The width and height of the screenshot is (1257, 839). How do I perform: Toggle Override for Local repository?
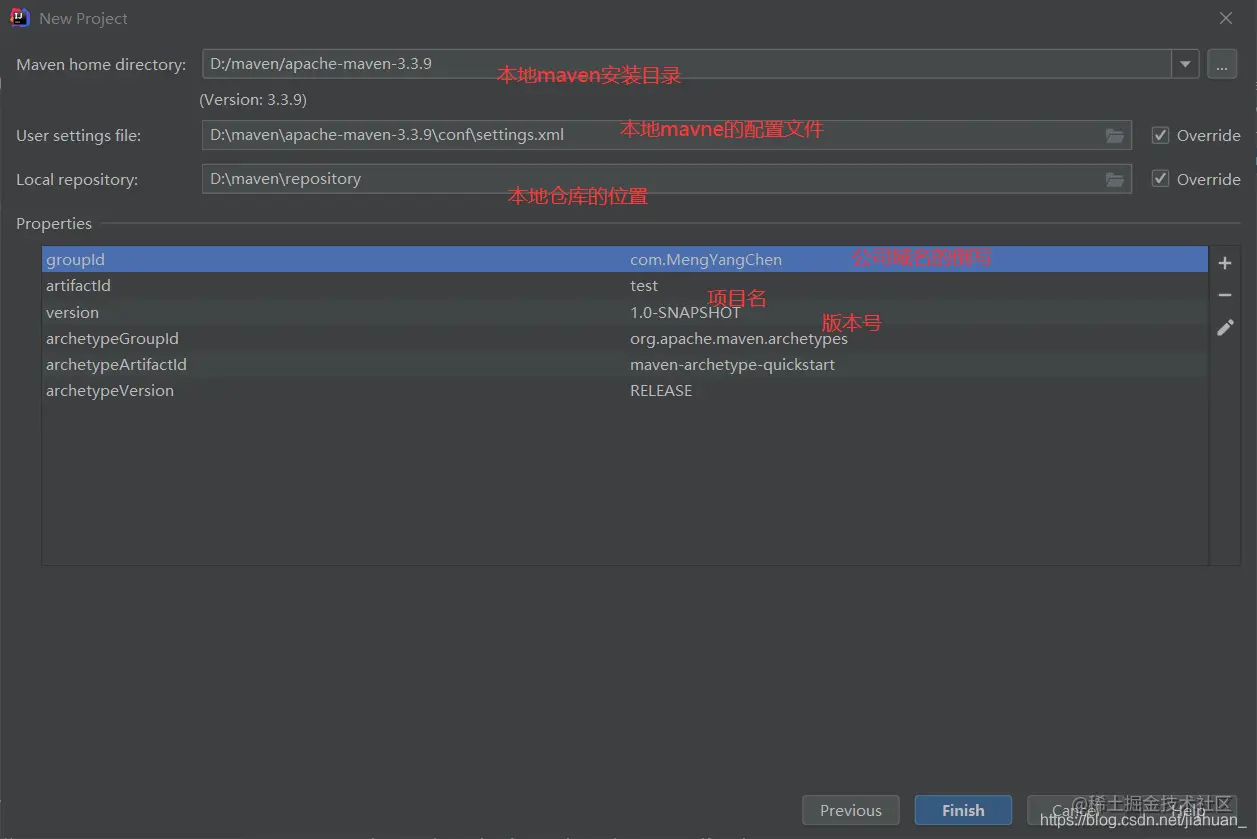pyautogui.click(x=1160, y=179)
